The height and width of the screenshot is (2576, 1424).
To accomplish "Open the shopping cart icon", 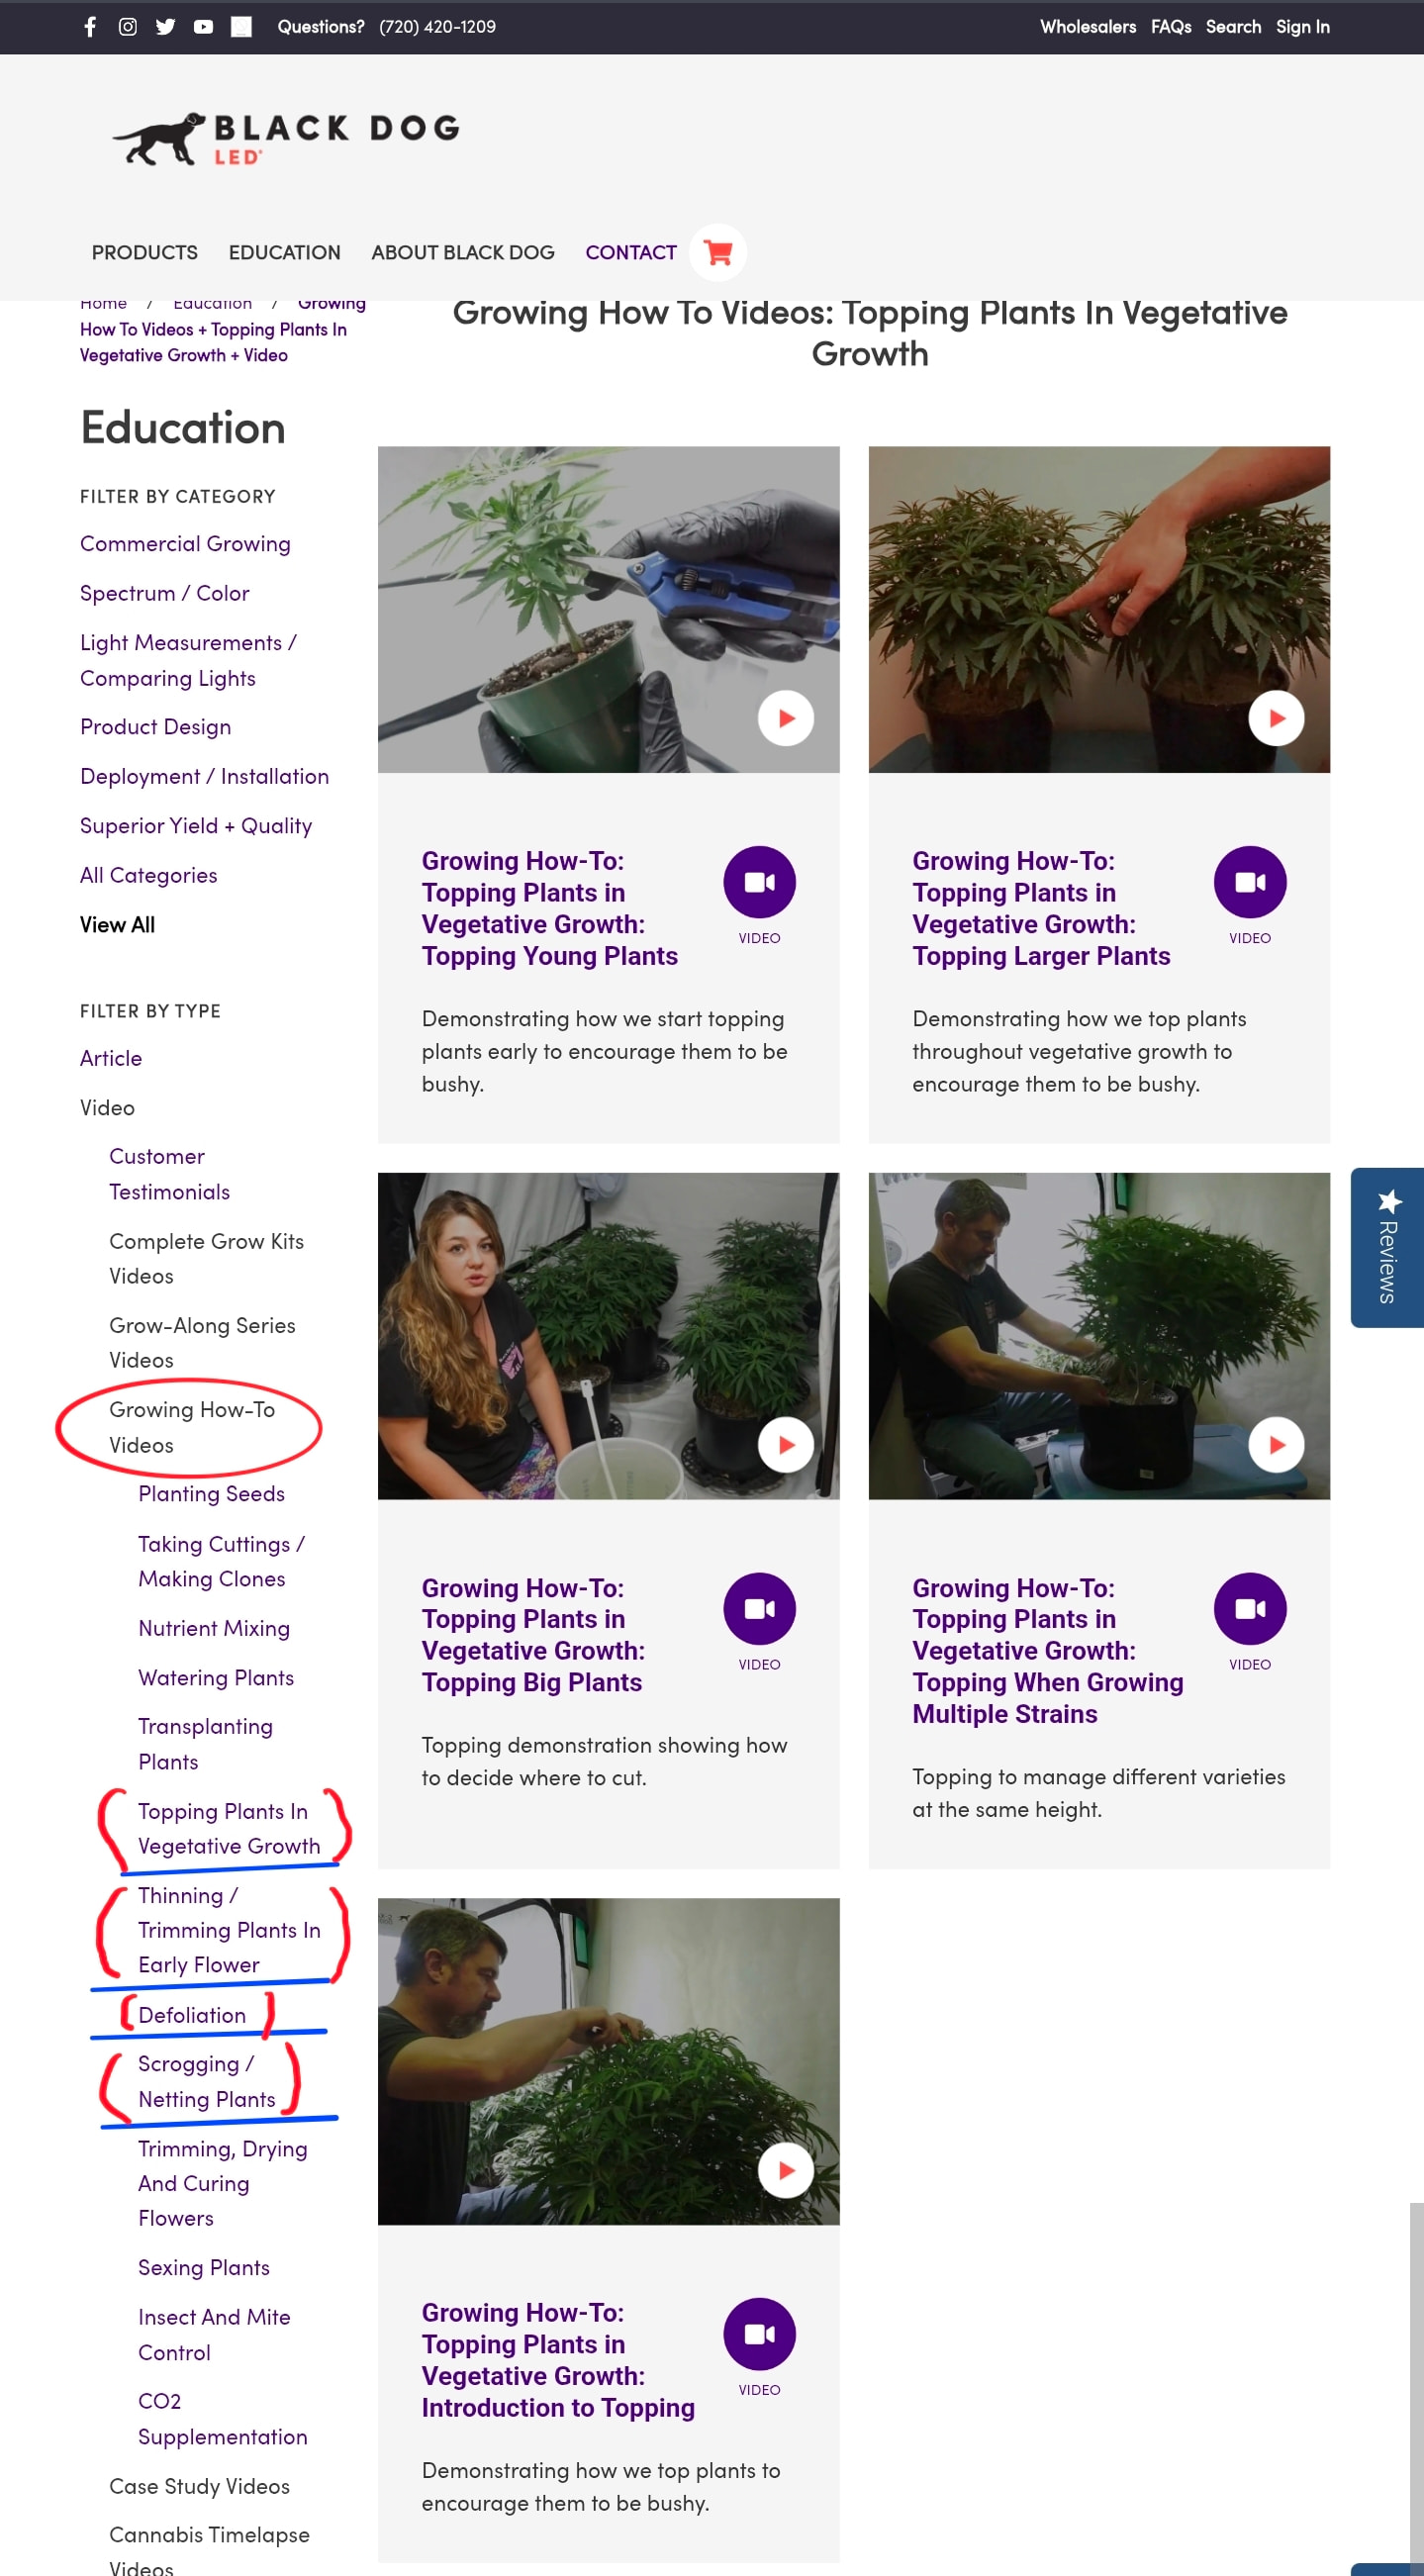I will click(717, 252).
